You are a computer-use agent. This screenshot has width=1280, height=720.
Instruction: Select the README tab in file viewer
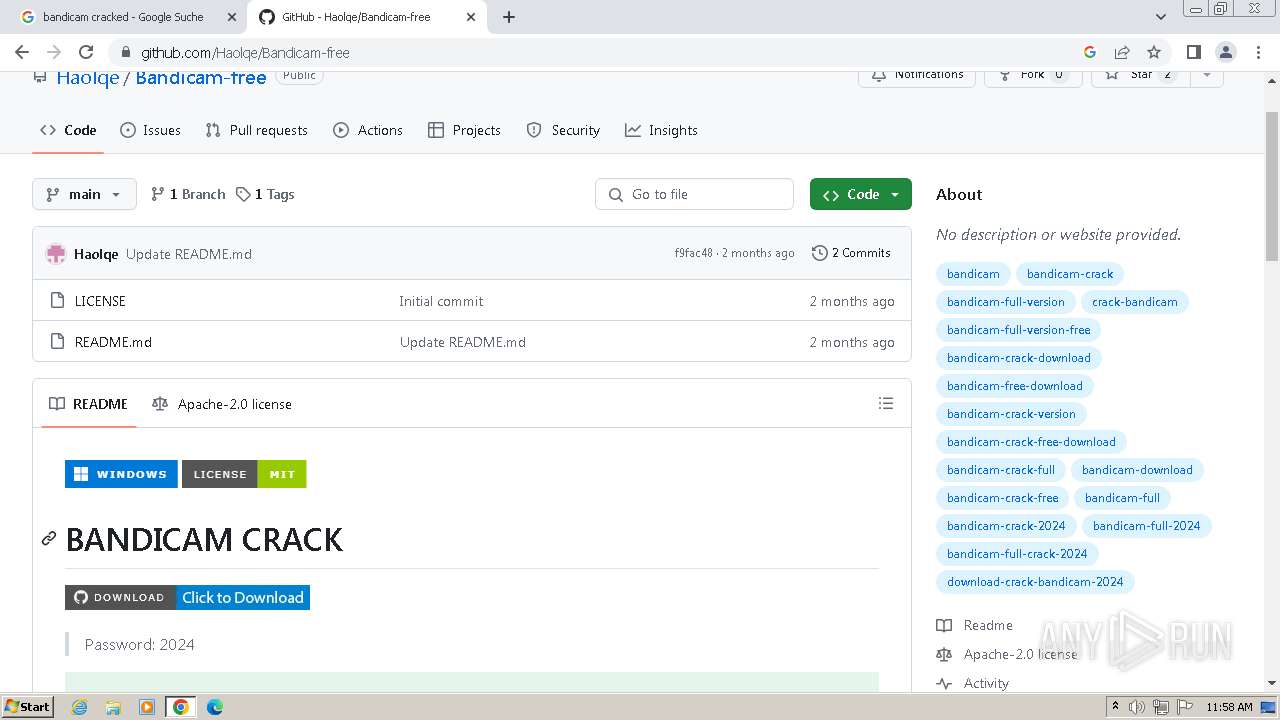(x=88, y=404)
